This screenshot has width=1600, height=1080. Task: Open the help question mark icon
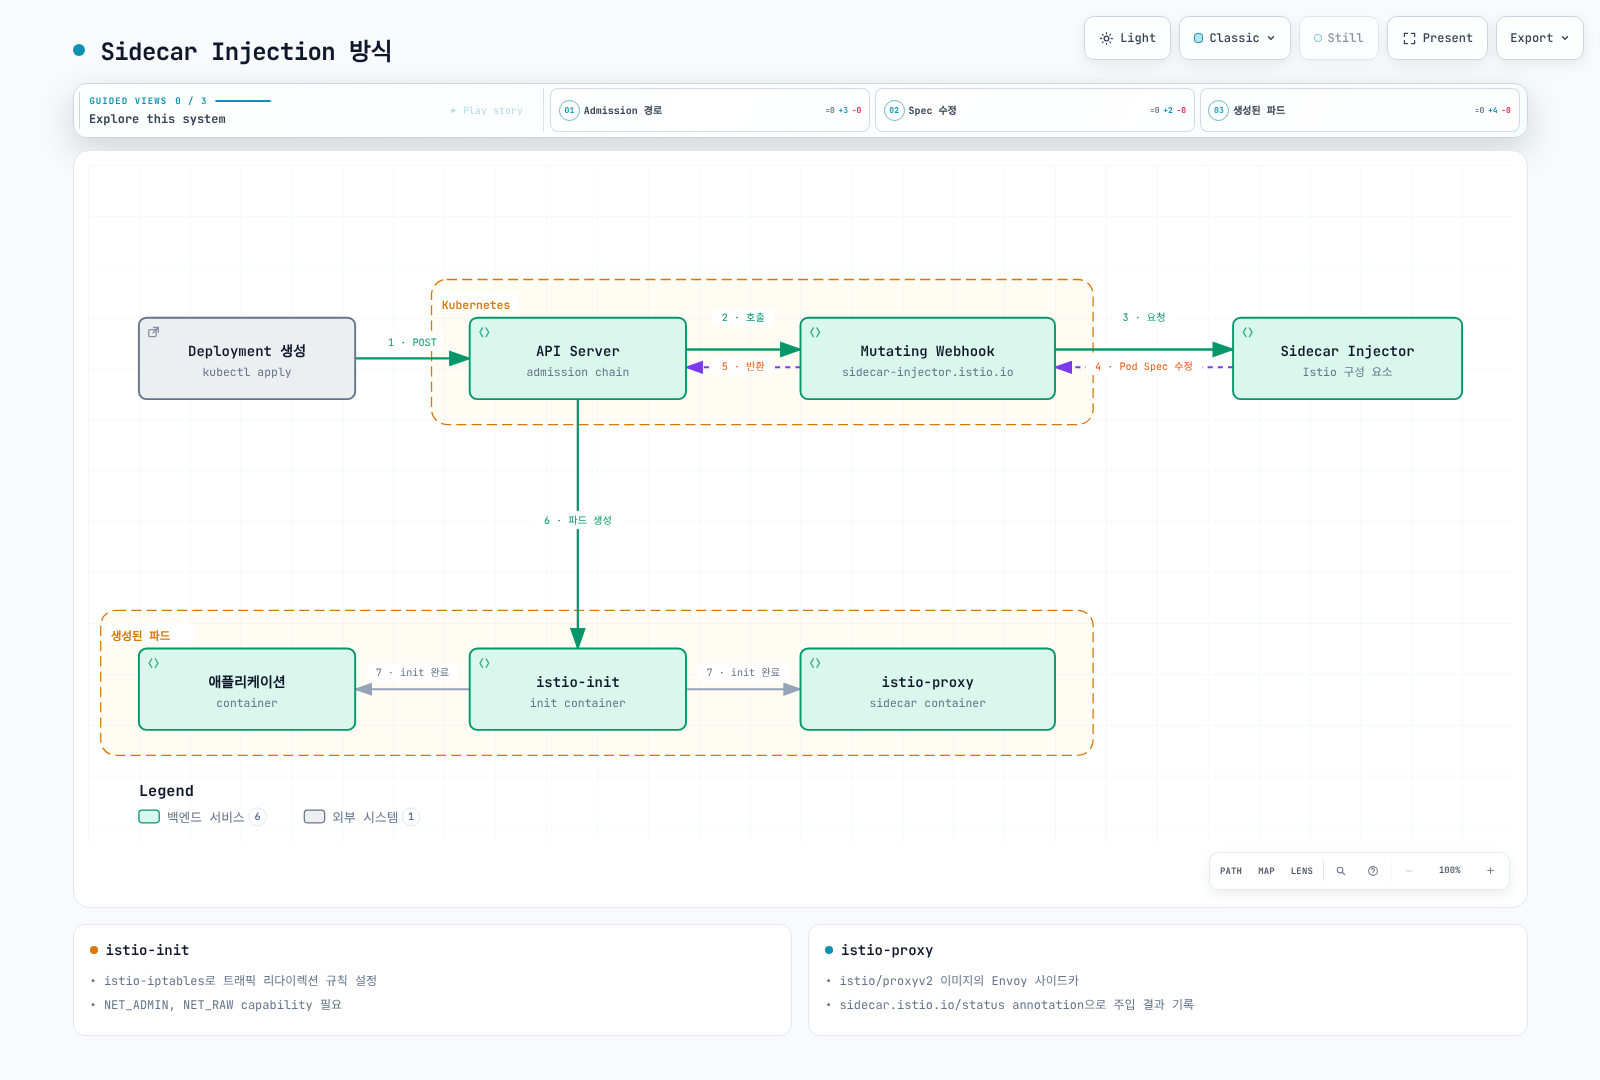coord(1373,871)
